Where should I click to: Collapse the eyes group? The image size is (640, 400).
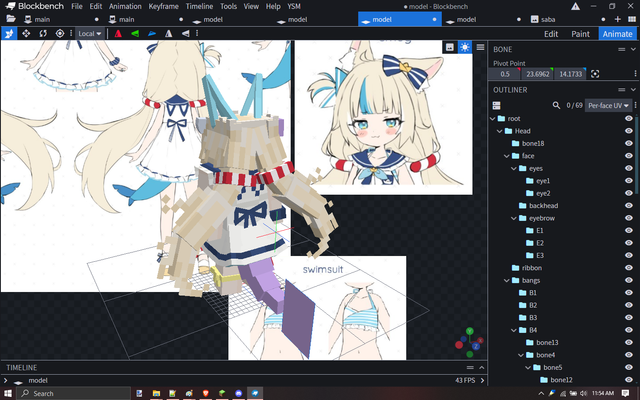(513, 169)
